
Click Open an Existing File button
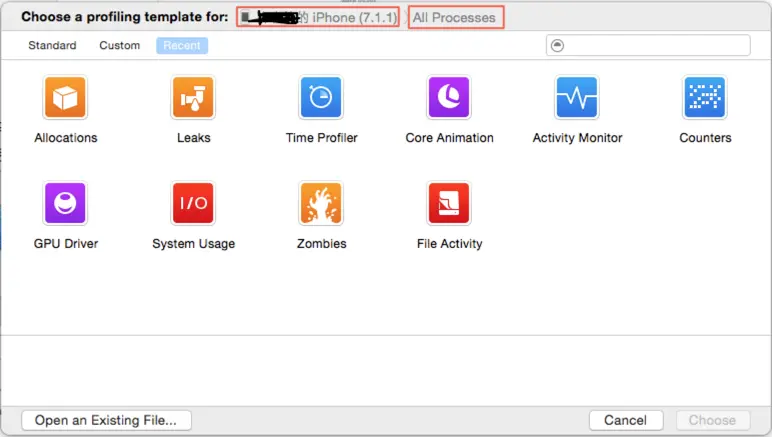coord(106,420)
